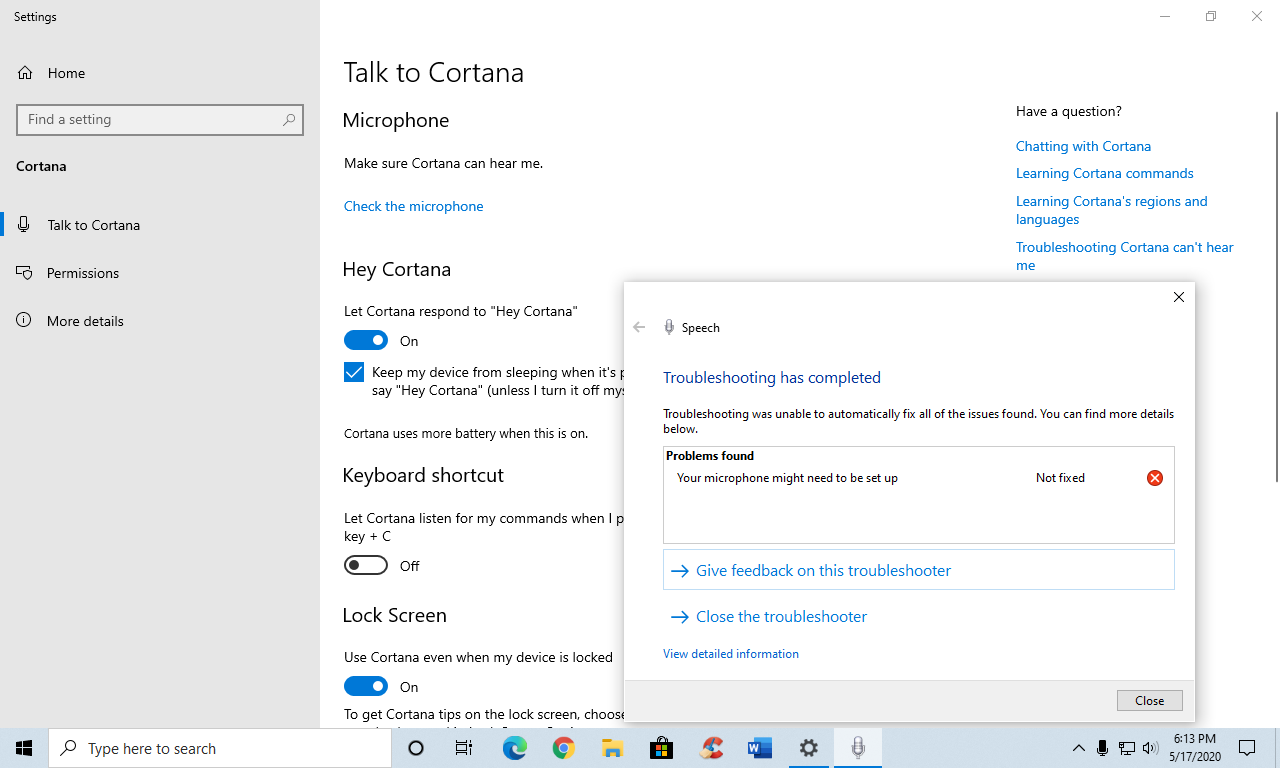Screen dimensions: 1280x768
Task: Open Troubleshooting Cortana can't hear me link
Action: click(x=1125, y=256)
